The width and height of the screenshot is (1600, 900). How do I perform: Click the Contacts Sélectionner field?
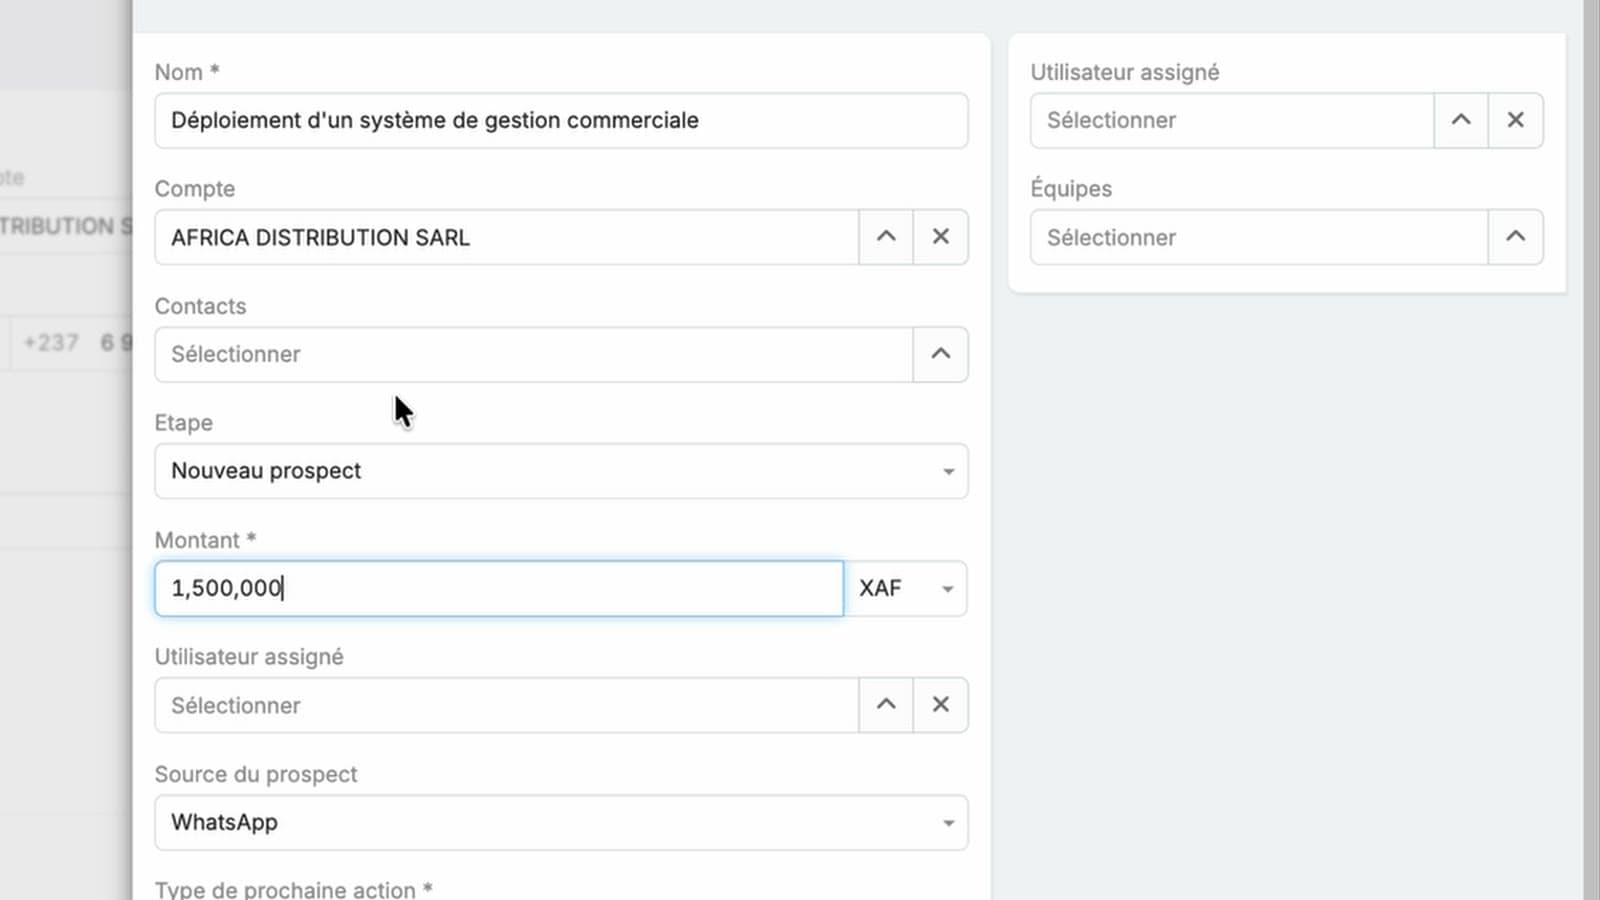(x=533, y=354)
